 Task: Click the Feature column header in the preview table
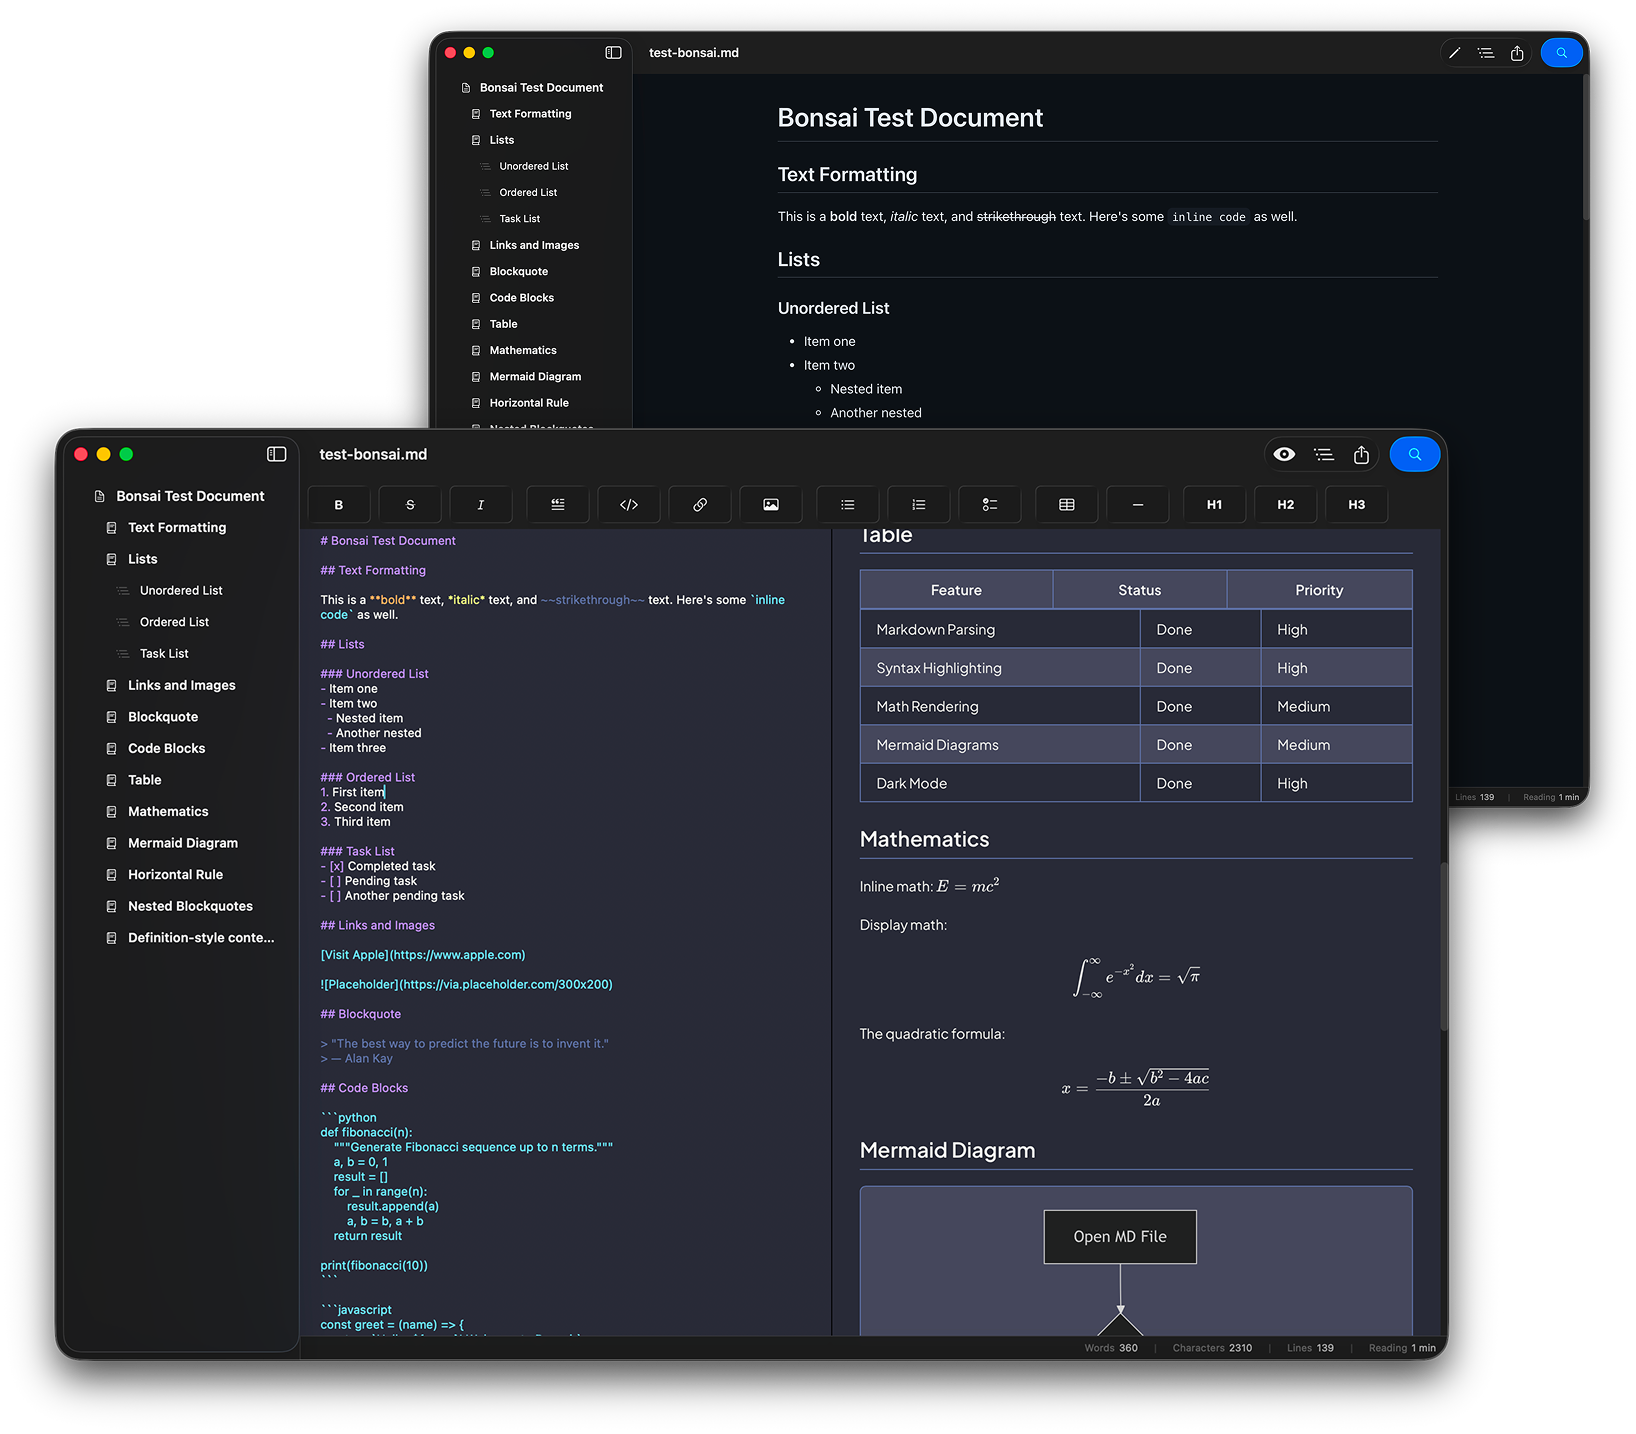click(956, 590)
